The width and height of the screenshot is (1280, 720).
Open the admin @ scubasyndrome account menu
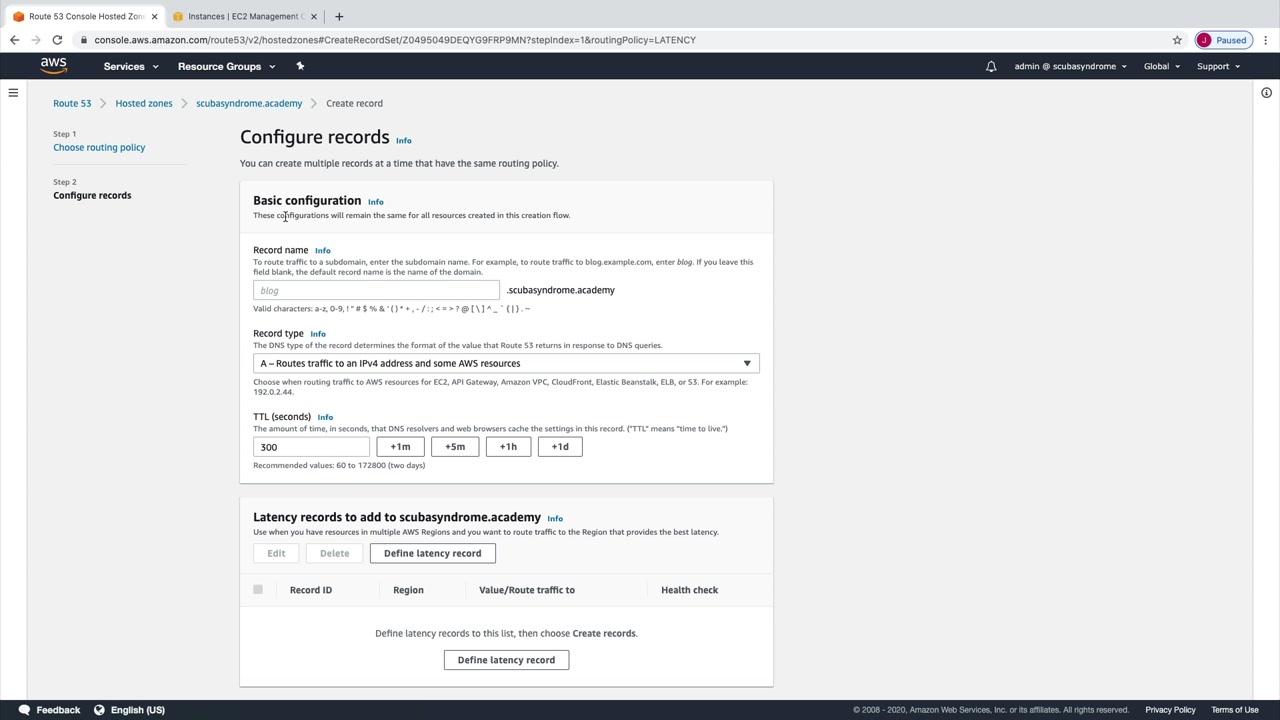coord(1070,66)
